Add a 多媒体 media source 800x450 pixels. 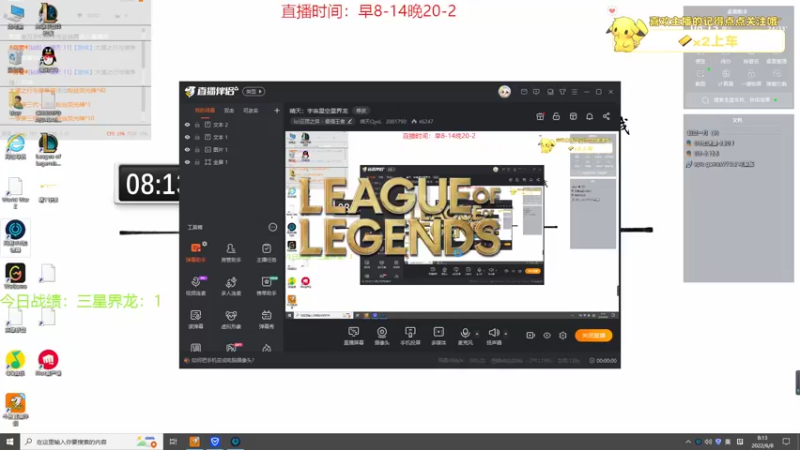click(x=439, y=336)
